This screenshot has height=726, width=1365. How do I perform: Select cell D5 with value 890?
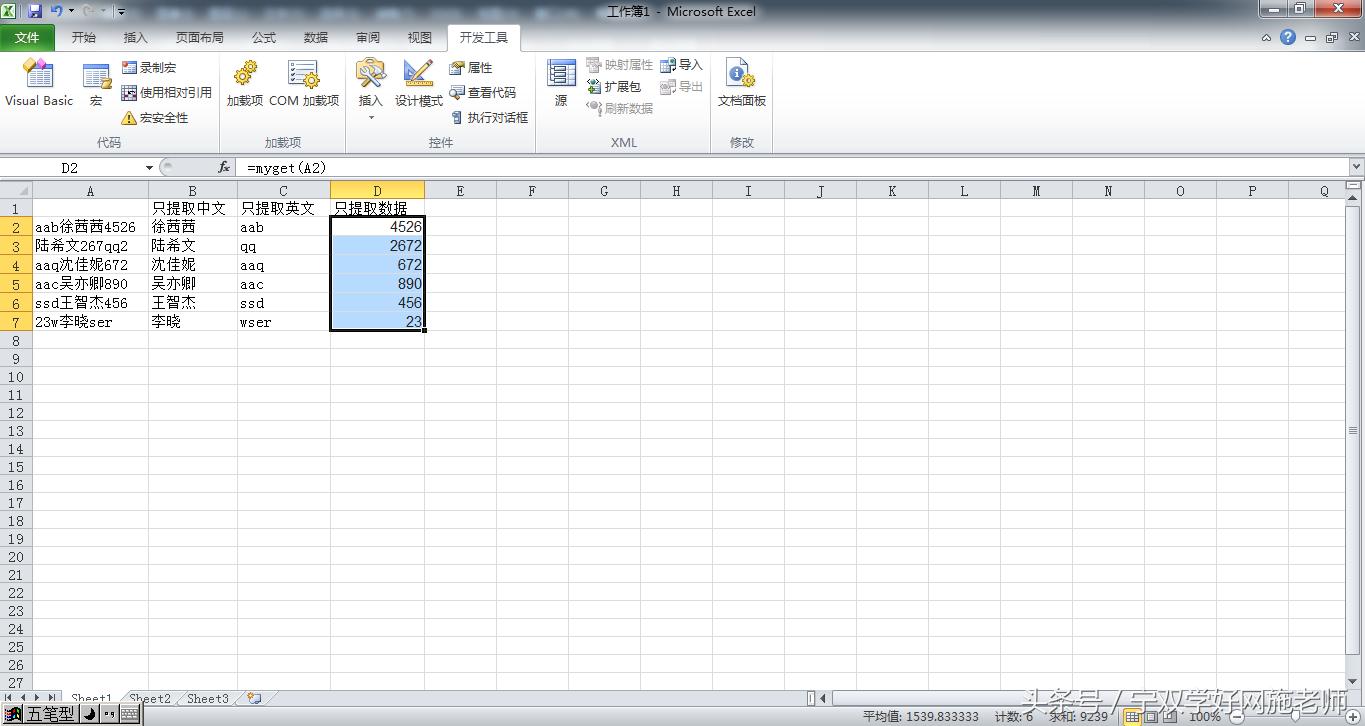pos(377,284)
